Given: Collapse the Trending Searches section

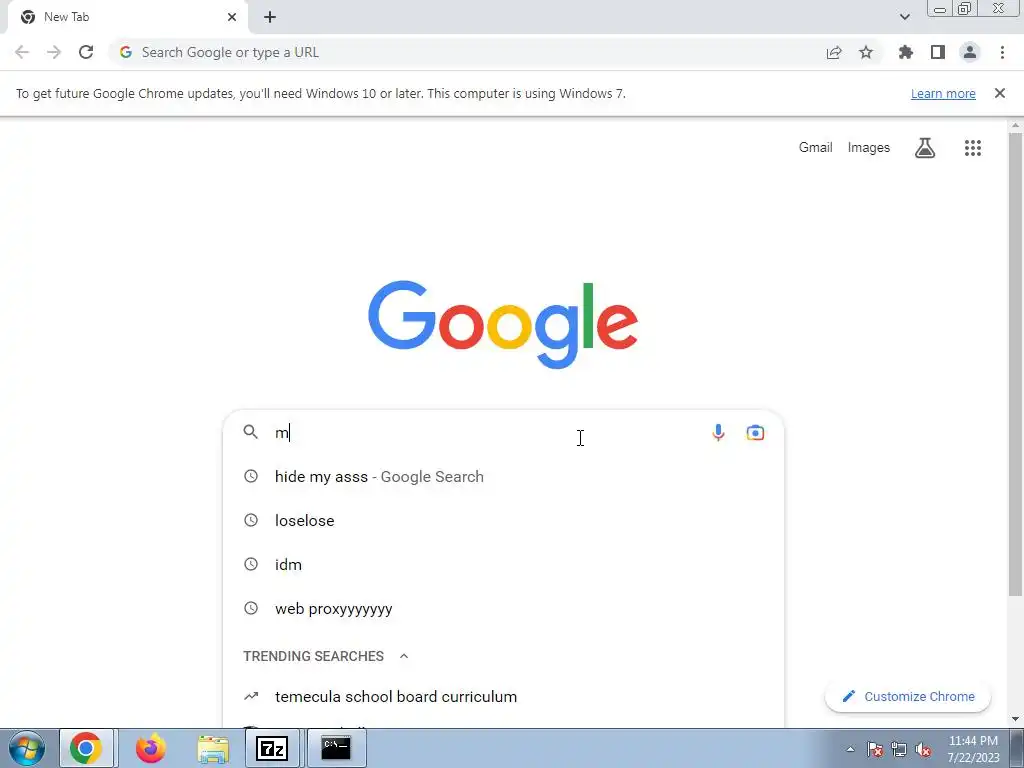Looking at the screenshot, I should click(404, 656).
